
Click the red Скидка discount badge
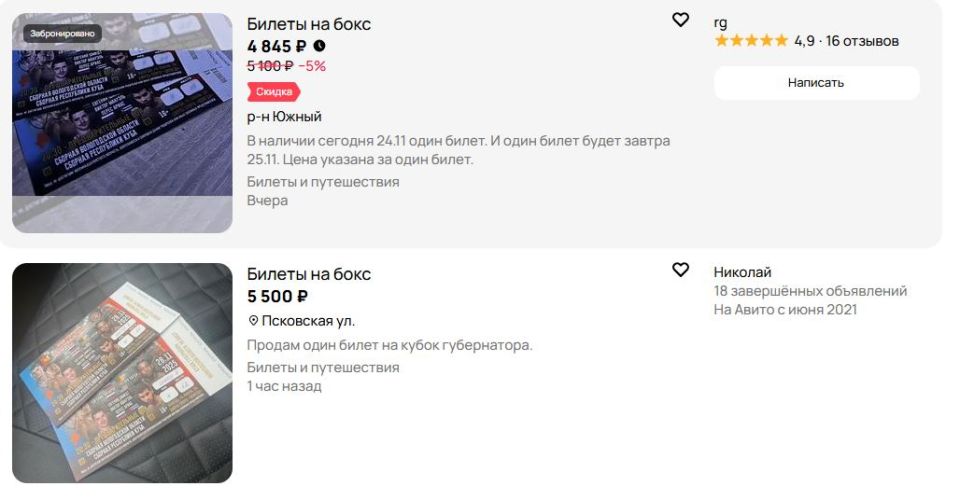point(273,92)
